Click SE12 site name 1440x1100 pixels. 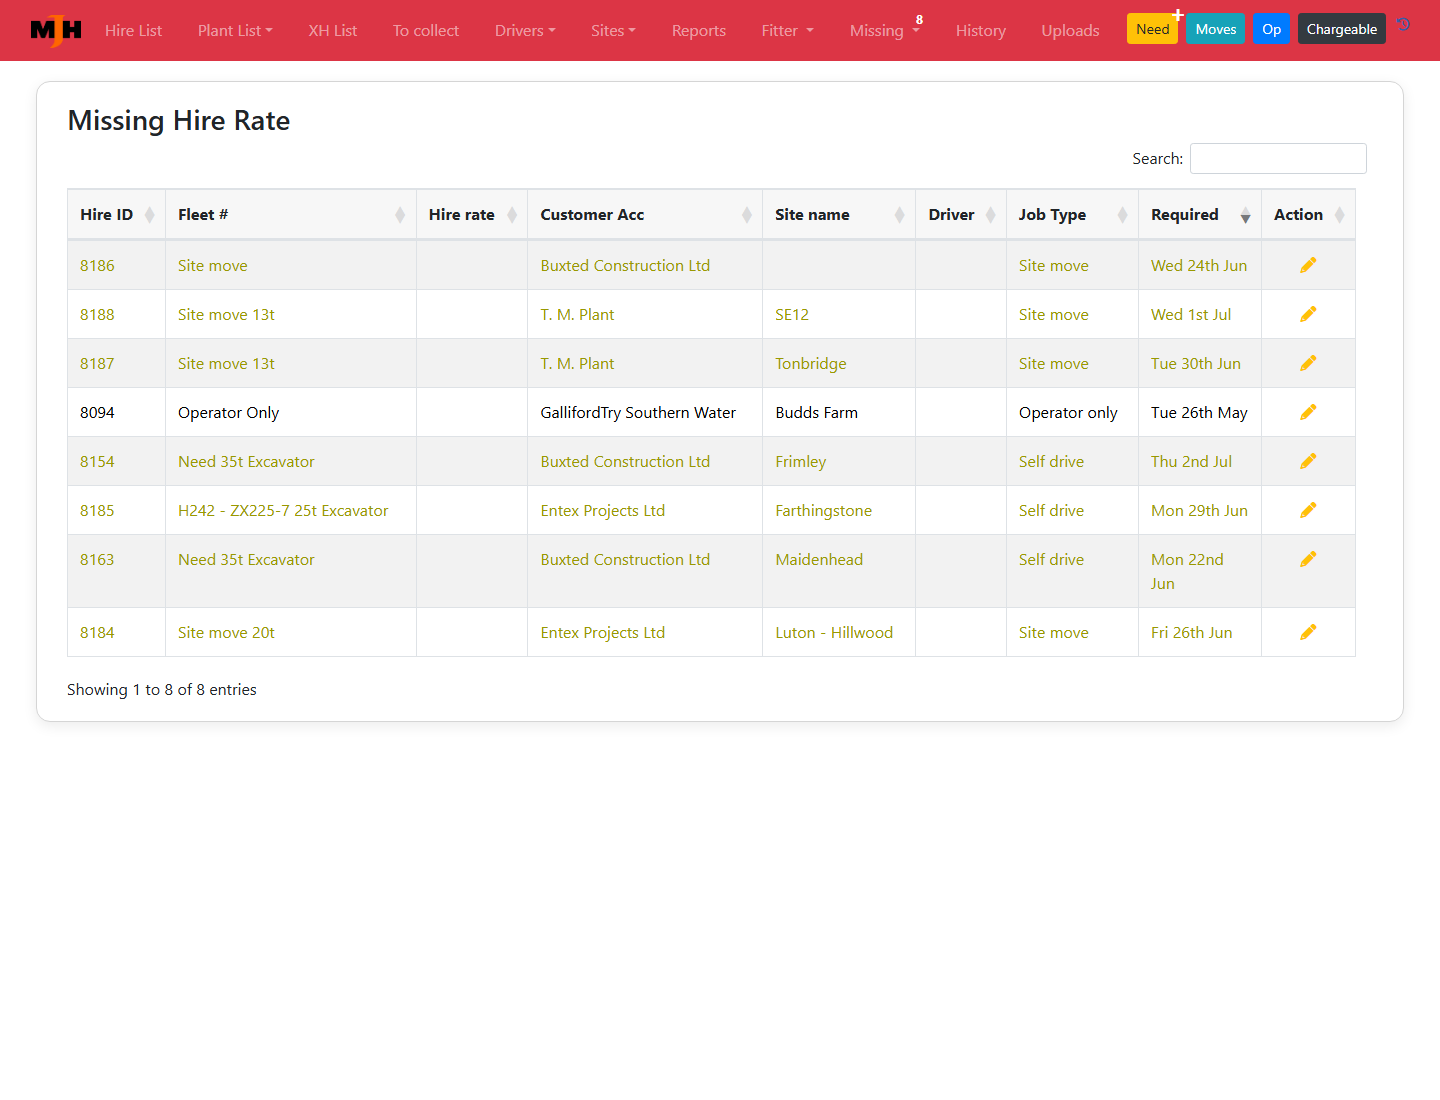792,314
